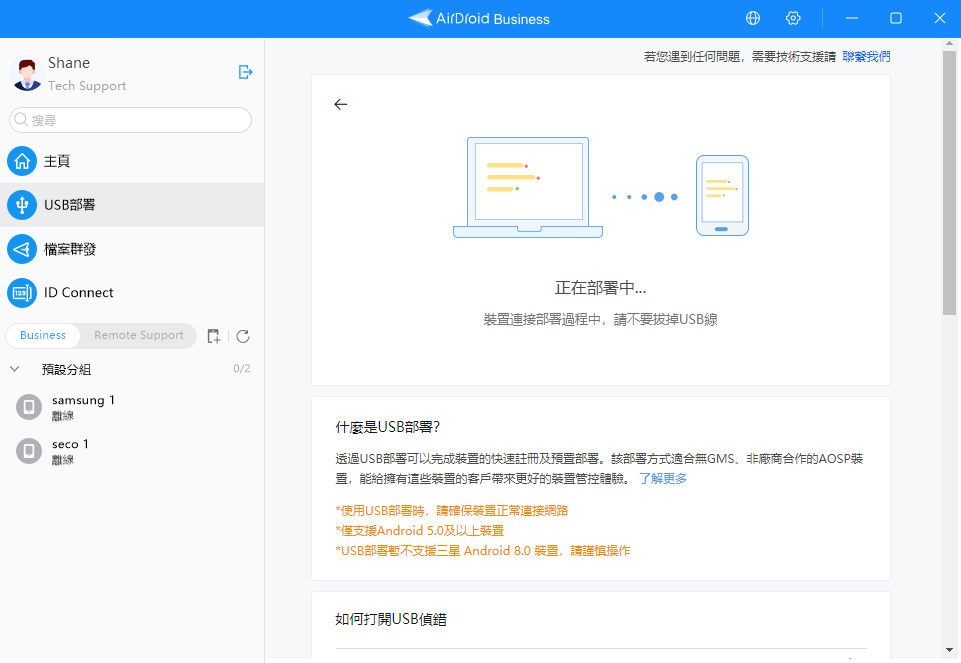The height and width of the screenshot is (663, 961).
Task: Click AirDroid Business logo in title bar
Action: [479, 18]
